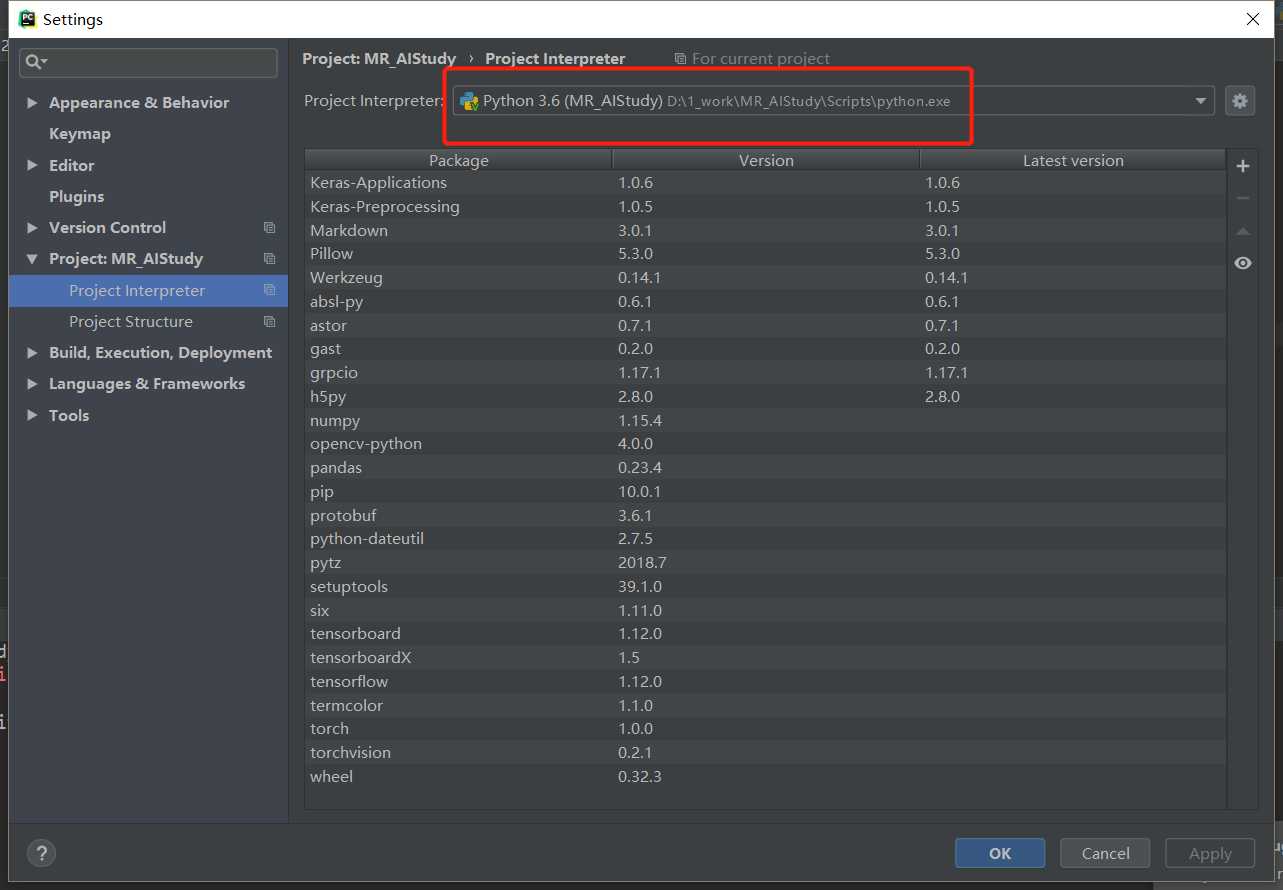Select the six package row
The height and width of the screenshot is (890, 1283).
coord(765,610)
